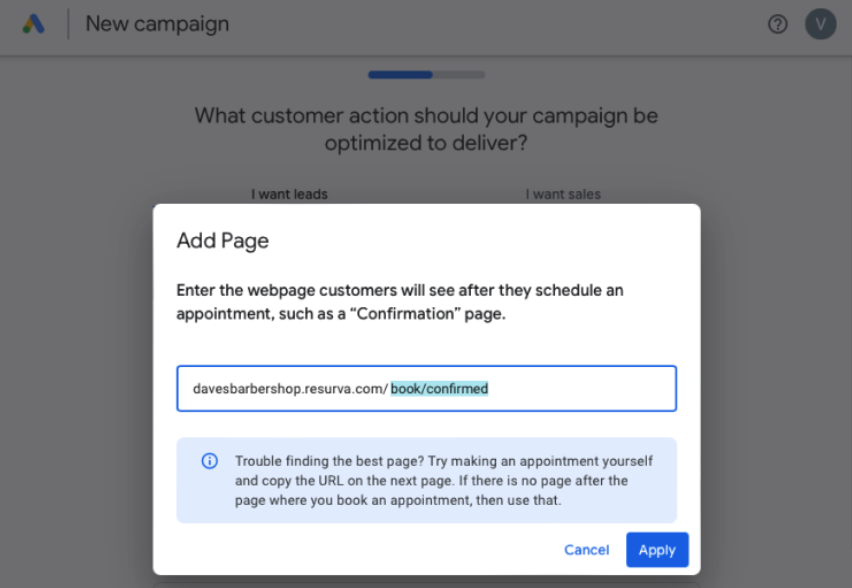This screenshot has width=852, height=588.
Task: Click the highlighted book/confirmed text
Action: coord(439,389)
